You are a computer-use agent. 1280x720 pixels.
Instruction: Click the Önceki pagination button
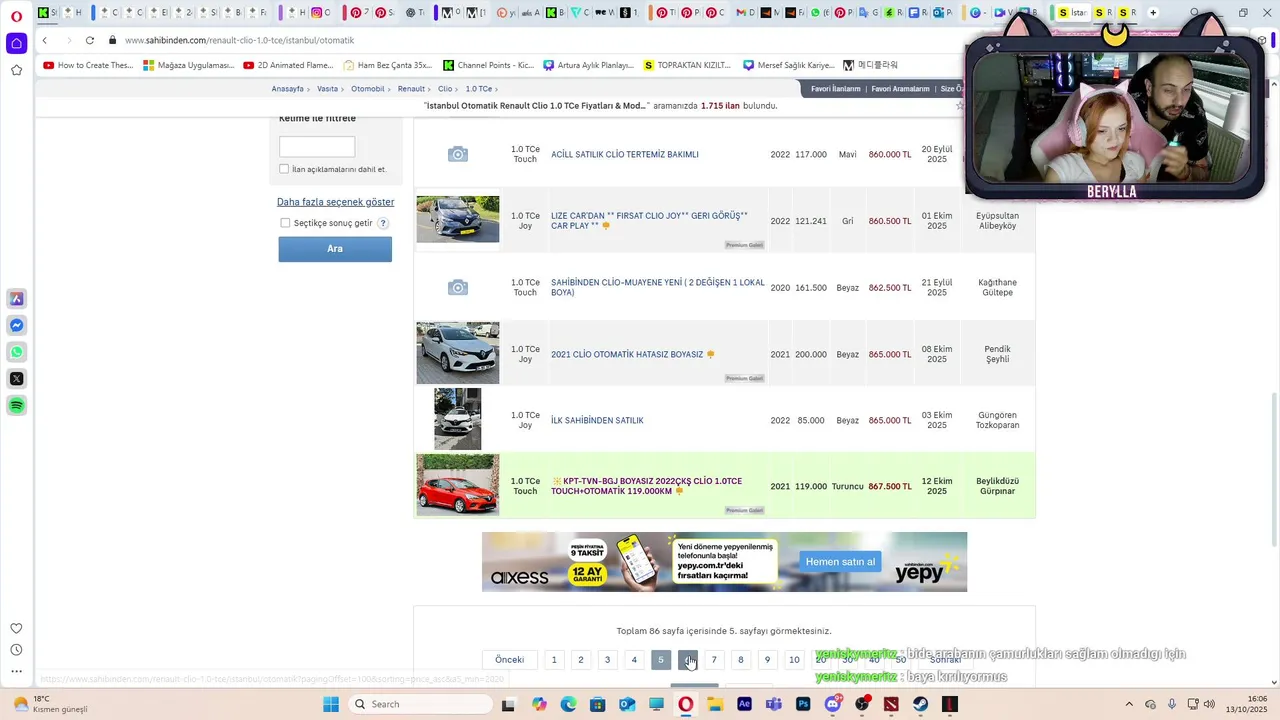[509, 660]
